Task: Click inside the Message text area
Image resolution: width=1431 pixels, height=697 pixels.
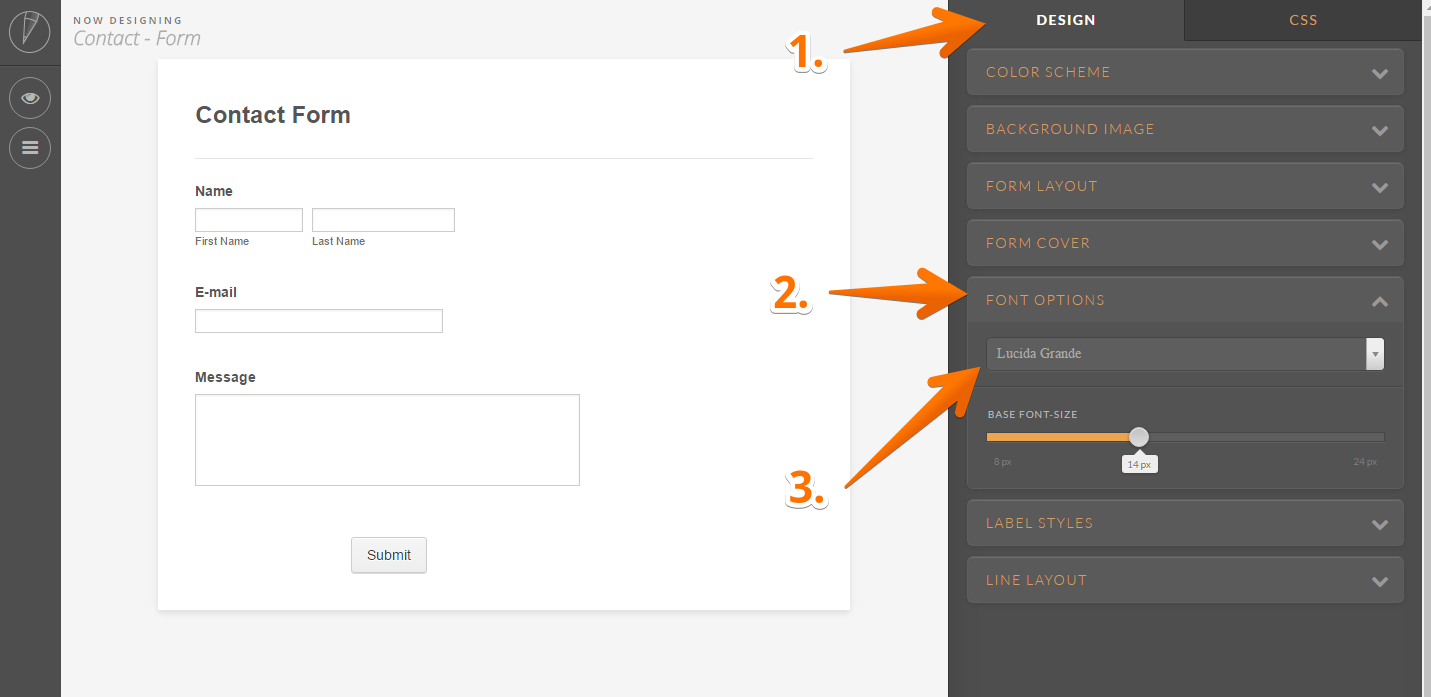Action: pos(387,440)
